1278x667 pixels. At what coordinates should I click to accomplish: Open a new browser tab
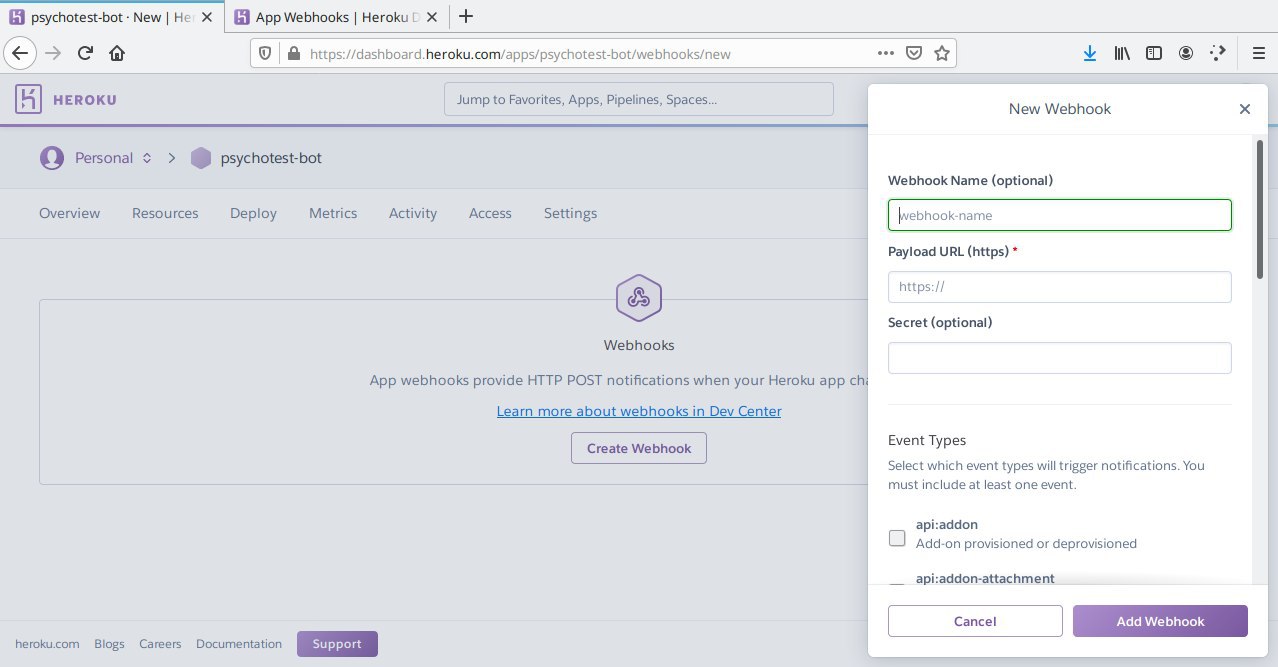tap(466, 16)
